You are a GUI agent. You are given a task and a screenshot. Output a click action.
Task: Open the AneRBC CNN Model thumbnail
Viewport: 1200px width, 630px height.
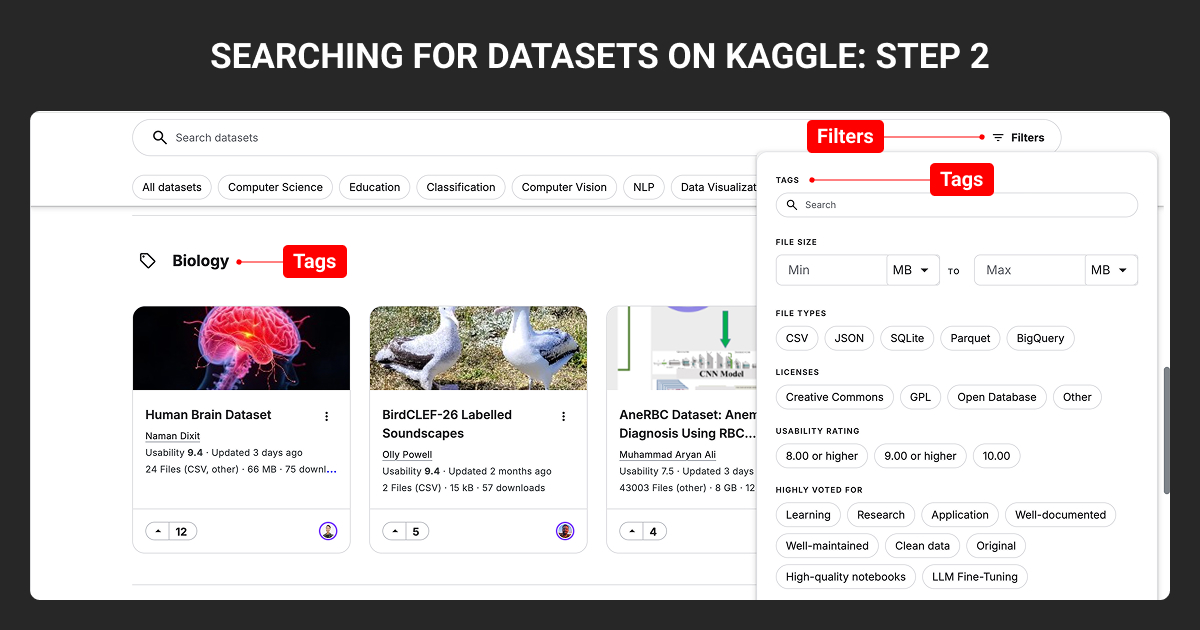click(682, 348)
